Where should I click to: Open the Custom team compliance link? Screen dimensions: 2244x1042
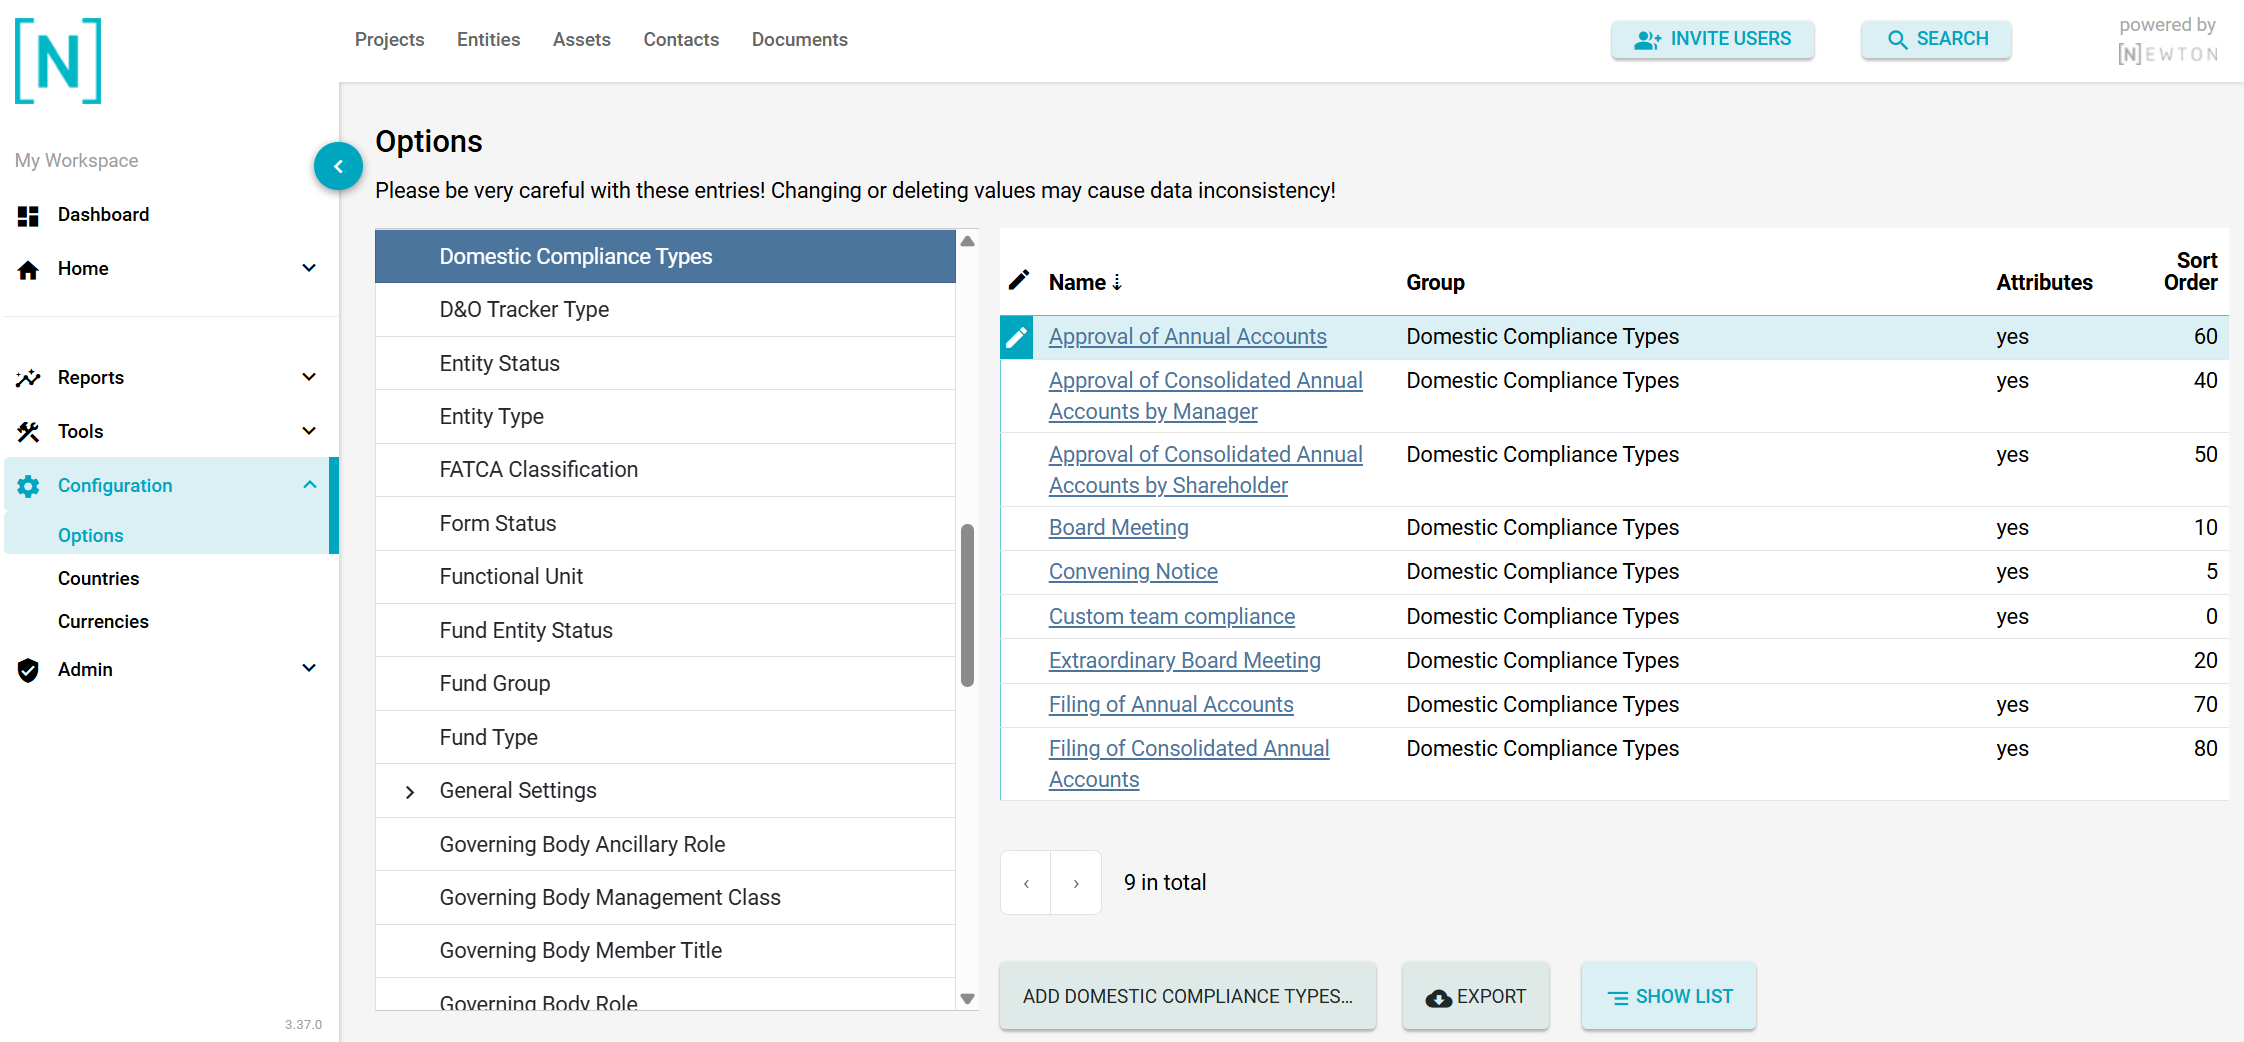coord(1171,617)
